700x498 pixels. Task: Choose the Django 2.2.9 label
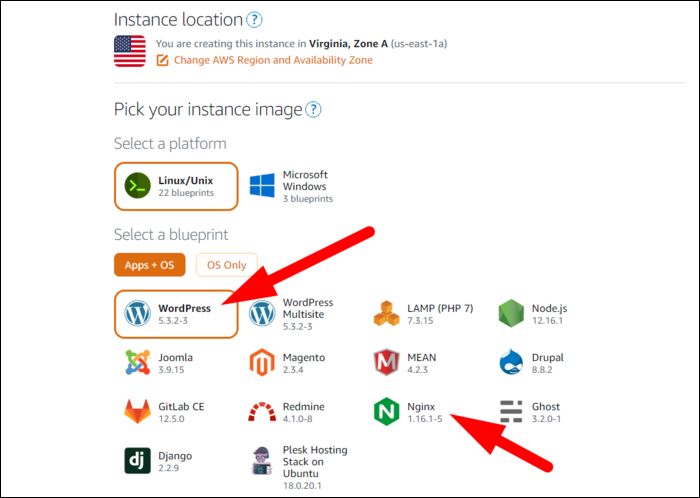point(175,461)
